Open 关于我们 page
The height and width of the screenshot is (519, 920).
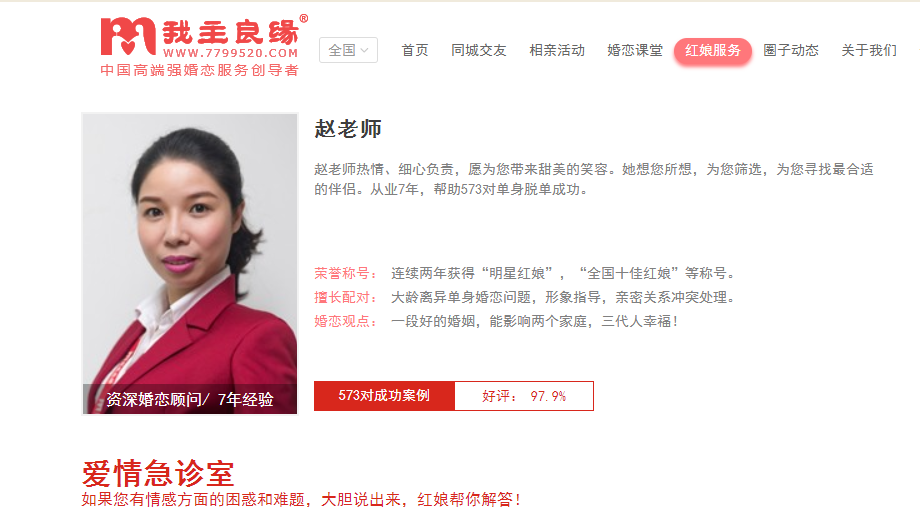coord(869,50)
